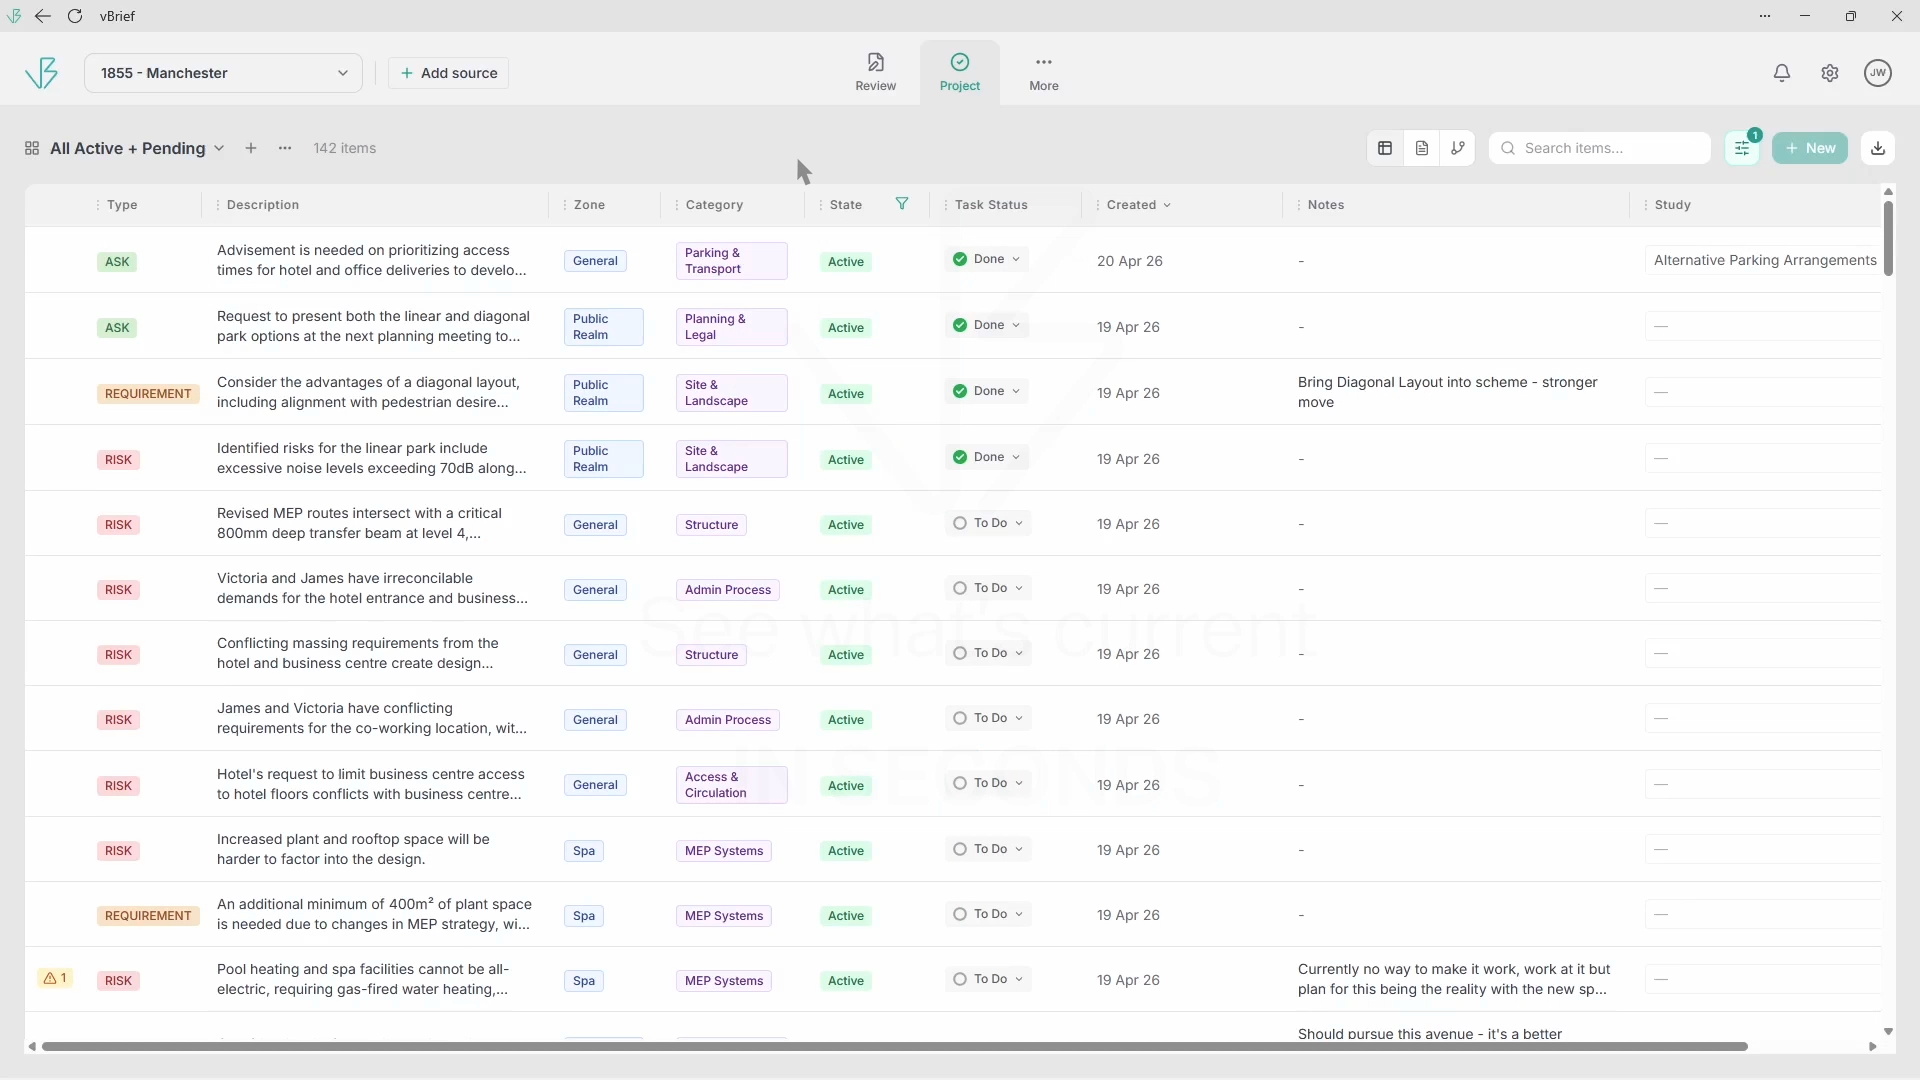Open window ellipsis menu in title bar
Image resolution: width=1920 pixels, height=1080 pixels.
[x=1765, y=16]
